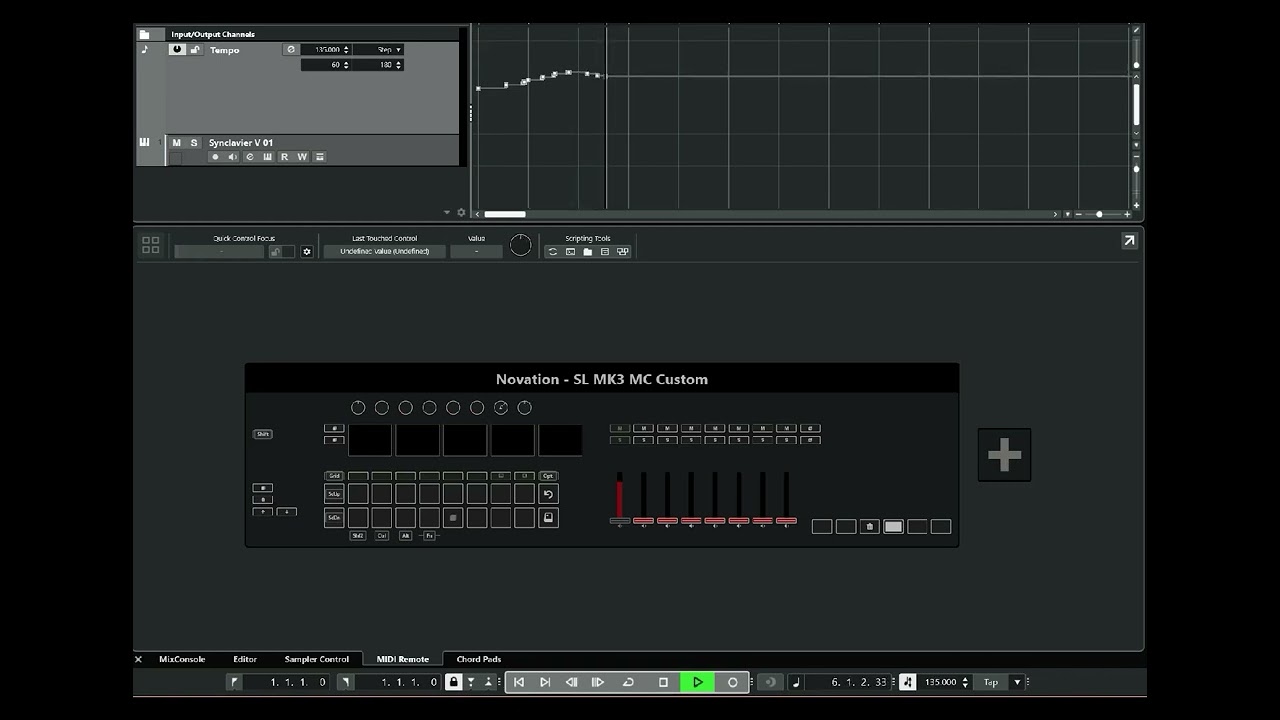Adjust the maximum tempo display value 180
The height and width of the screenshot is (720, 1280).
point(378,65)
